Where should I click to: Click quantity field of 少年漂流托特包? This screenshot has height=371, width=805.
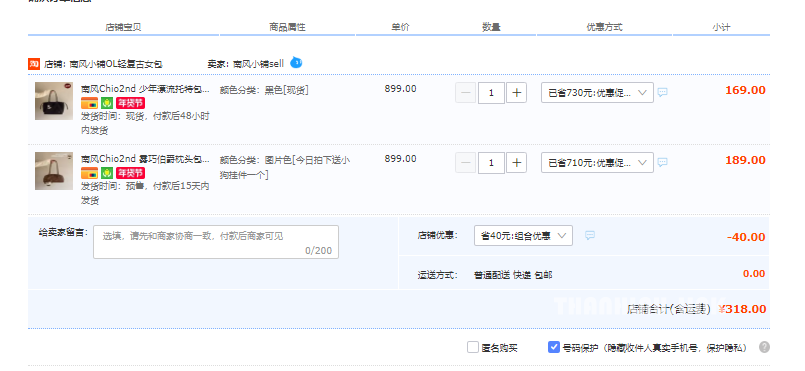coord(491,93)
